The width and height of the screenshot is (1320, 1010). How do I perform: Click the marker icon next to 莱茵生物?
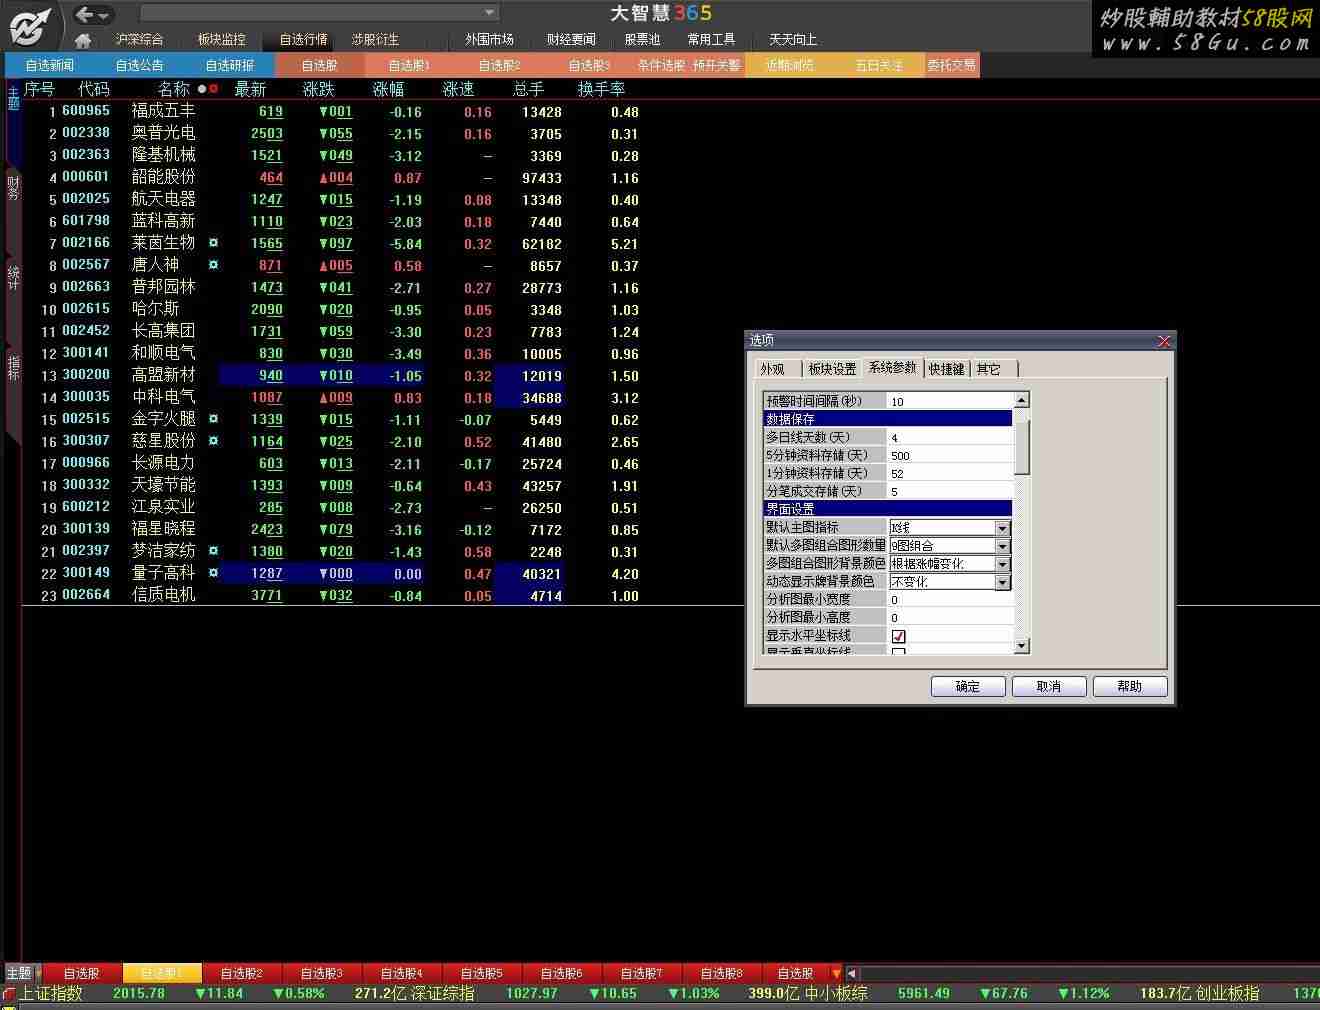click(x=213, y=243)
